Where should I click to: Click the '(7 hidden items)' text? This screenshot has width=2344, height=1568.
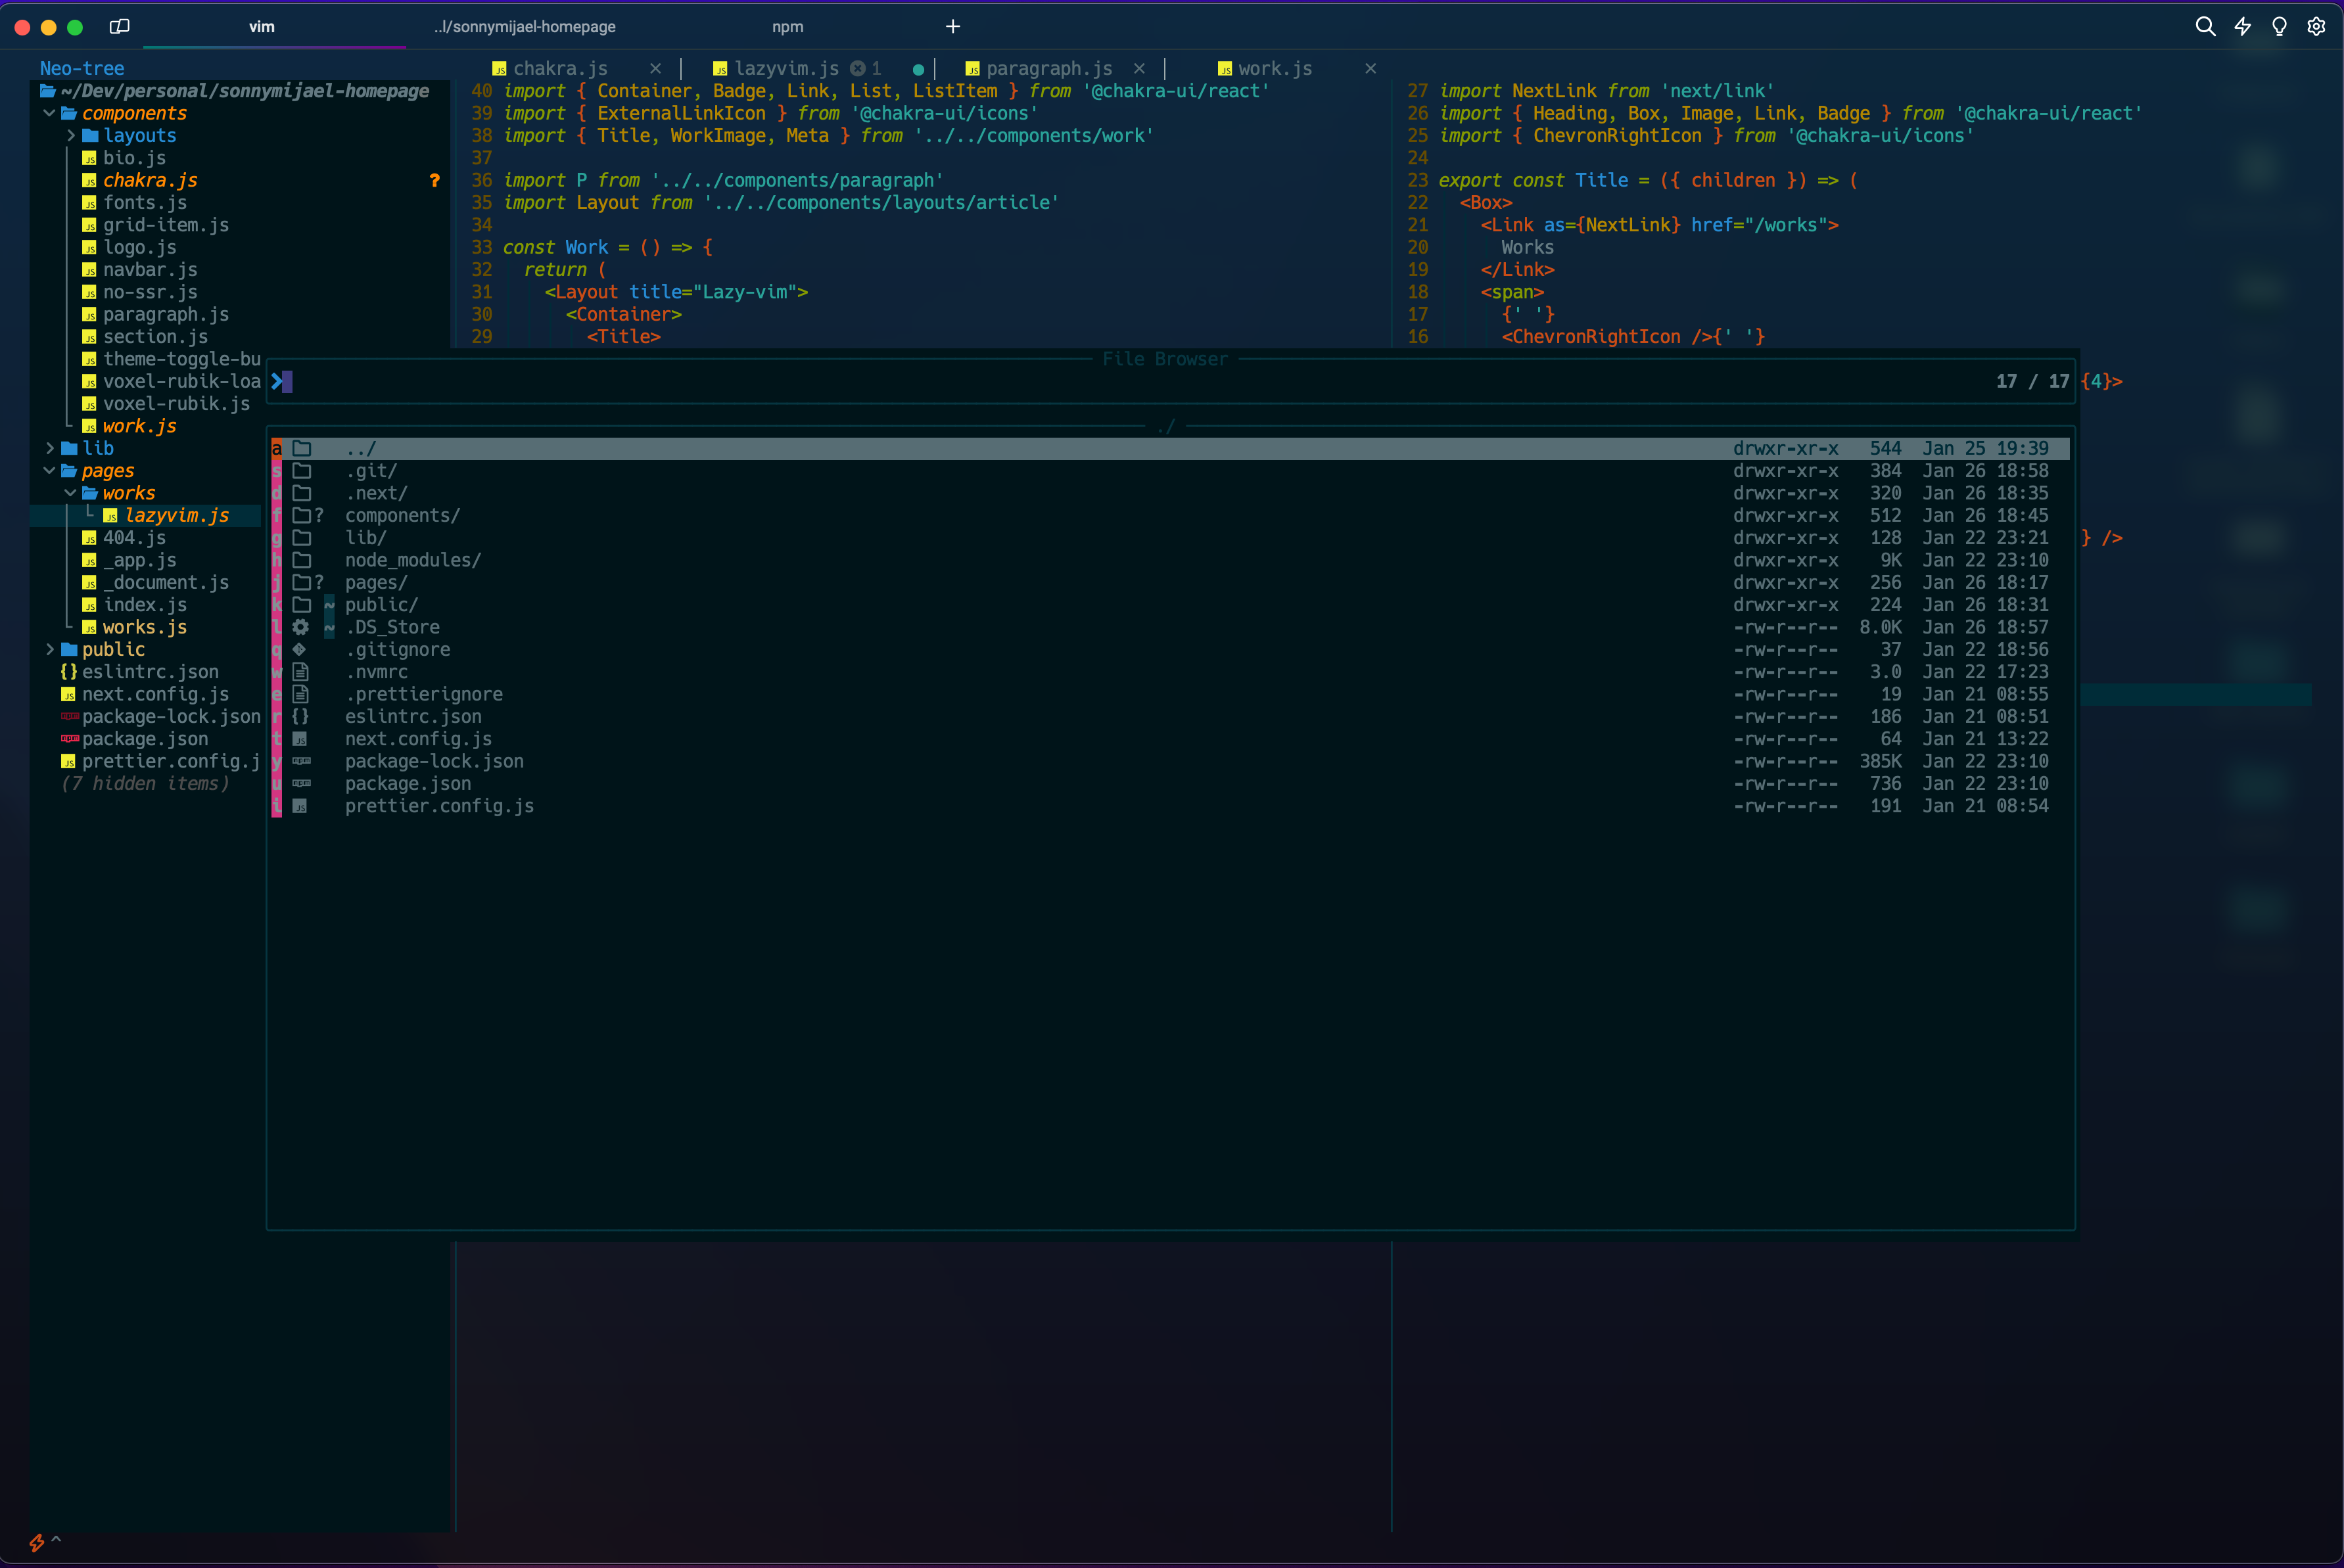145,784
